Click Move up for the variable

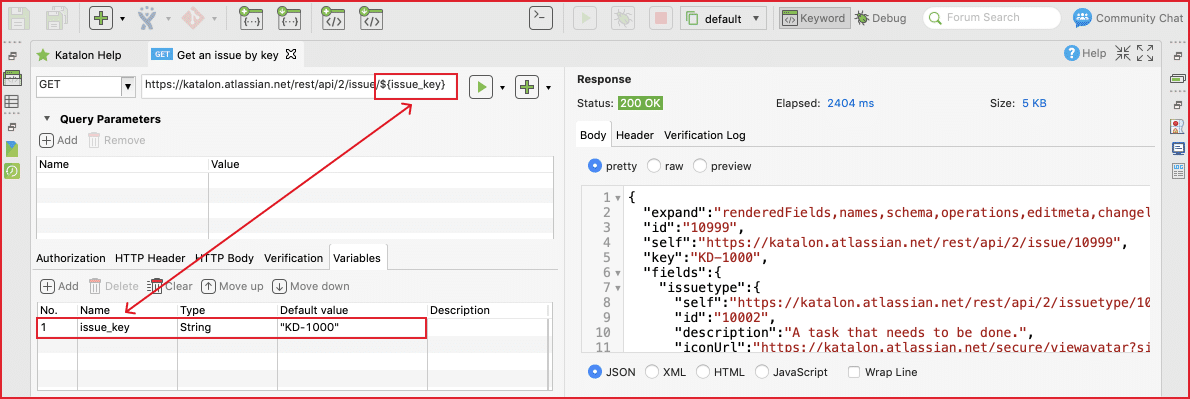pos(232,286)
